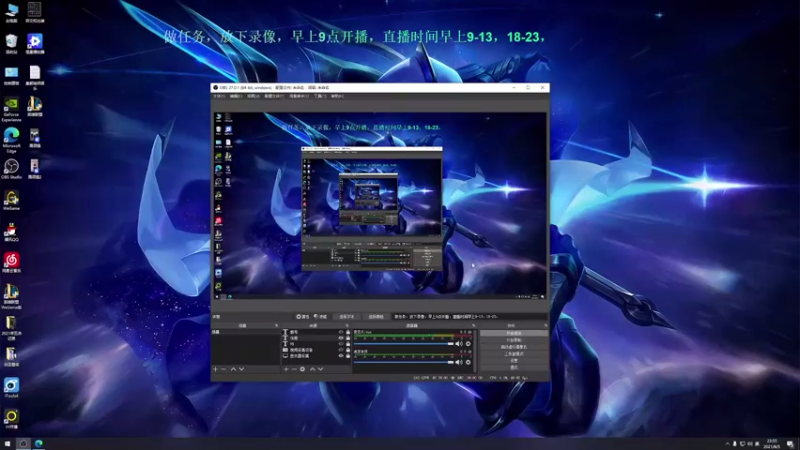Click 属性 Properties in the source toolbar

(x=303, y=317)
